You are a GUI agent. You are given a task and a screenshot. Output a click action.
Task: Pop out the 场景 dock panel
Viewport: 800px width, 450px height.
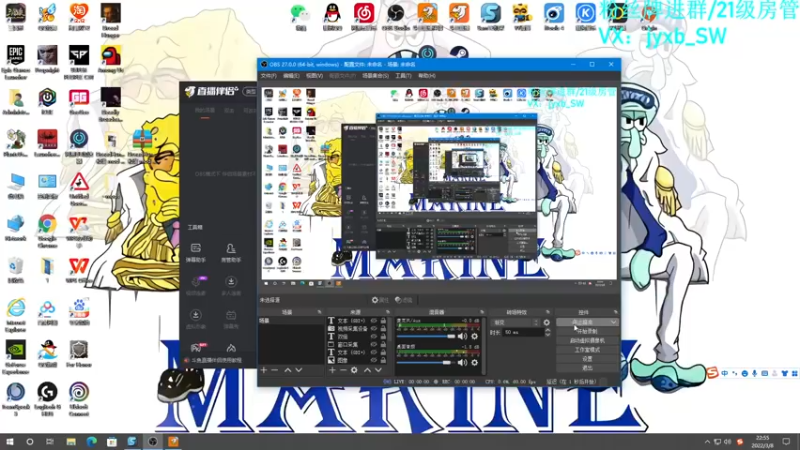point(319,312)
